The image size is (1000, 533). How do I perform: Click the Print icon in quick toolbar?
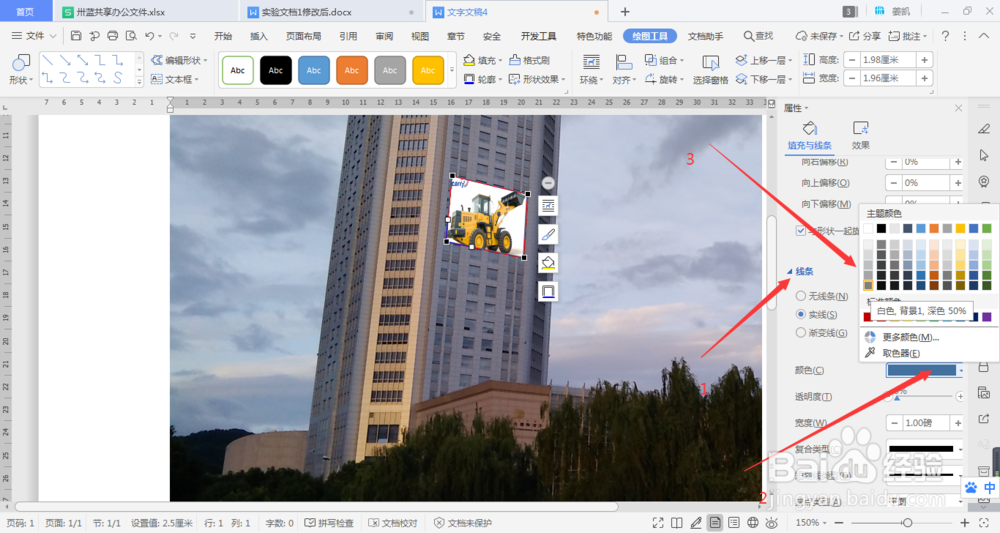tap(113, 36)
